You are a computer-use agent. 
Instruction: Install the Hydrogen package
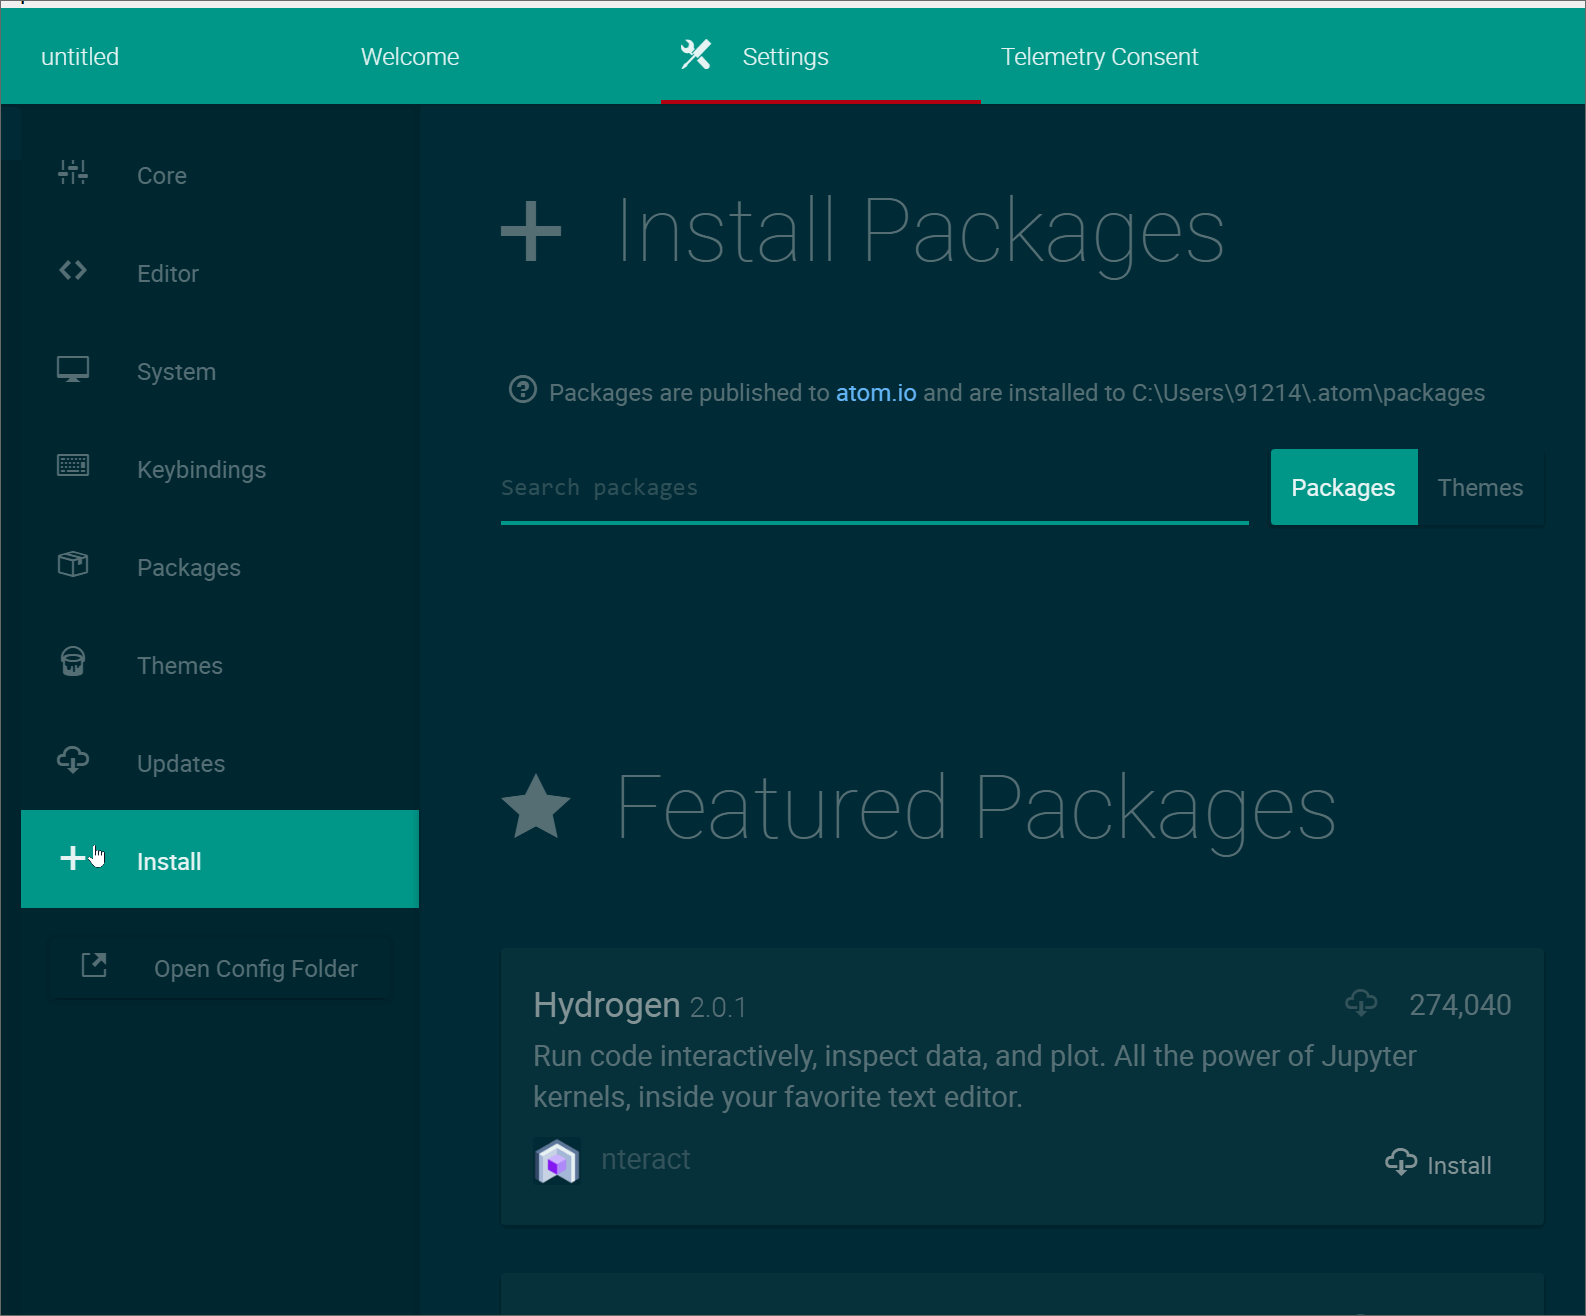click(1439, 1164)
